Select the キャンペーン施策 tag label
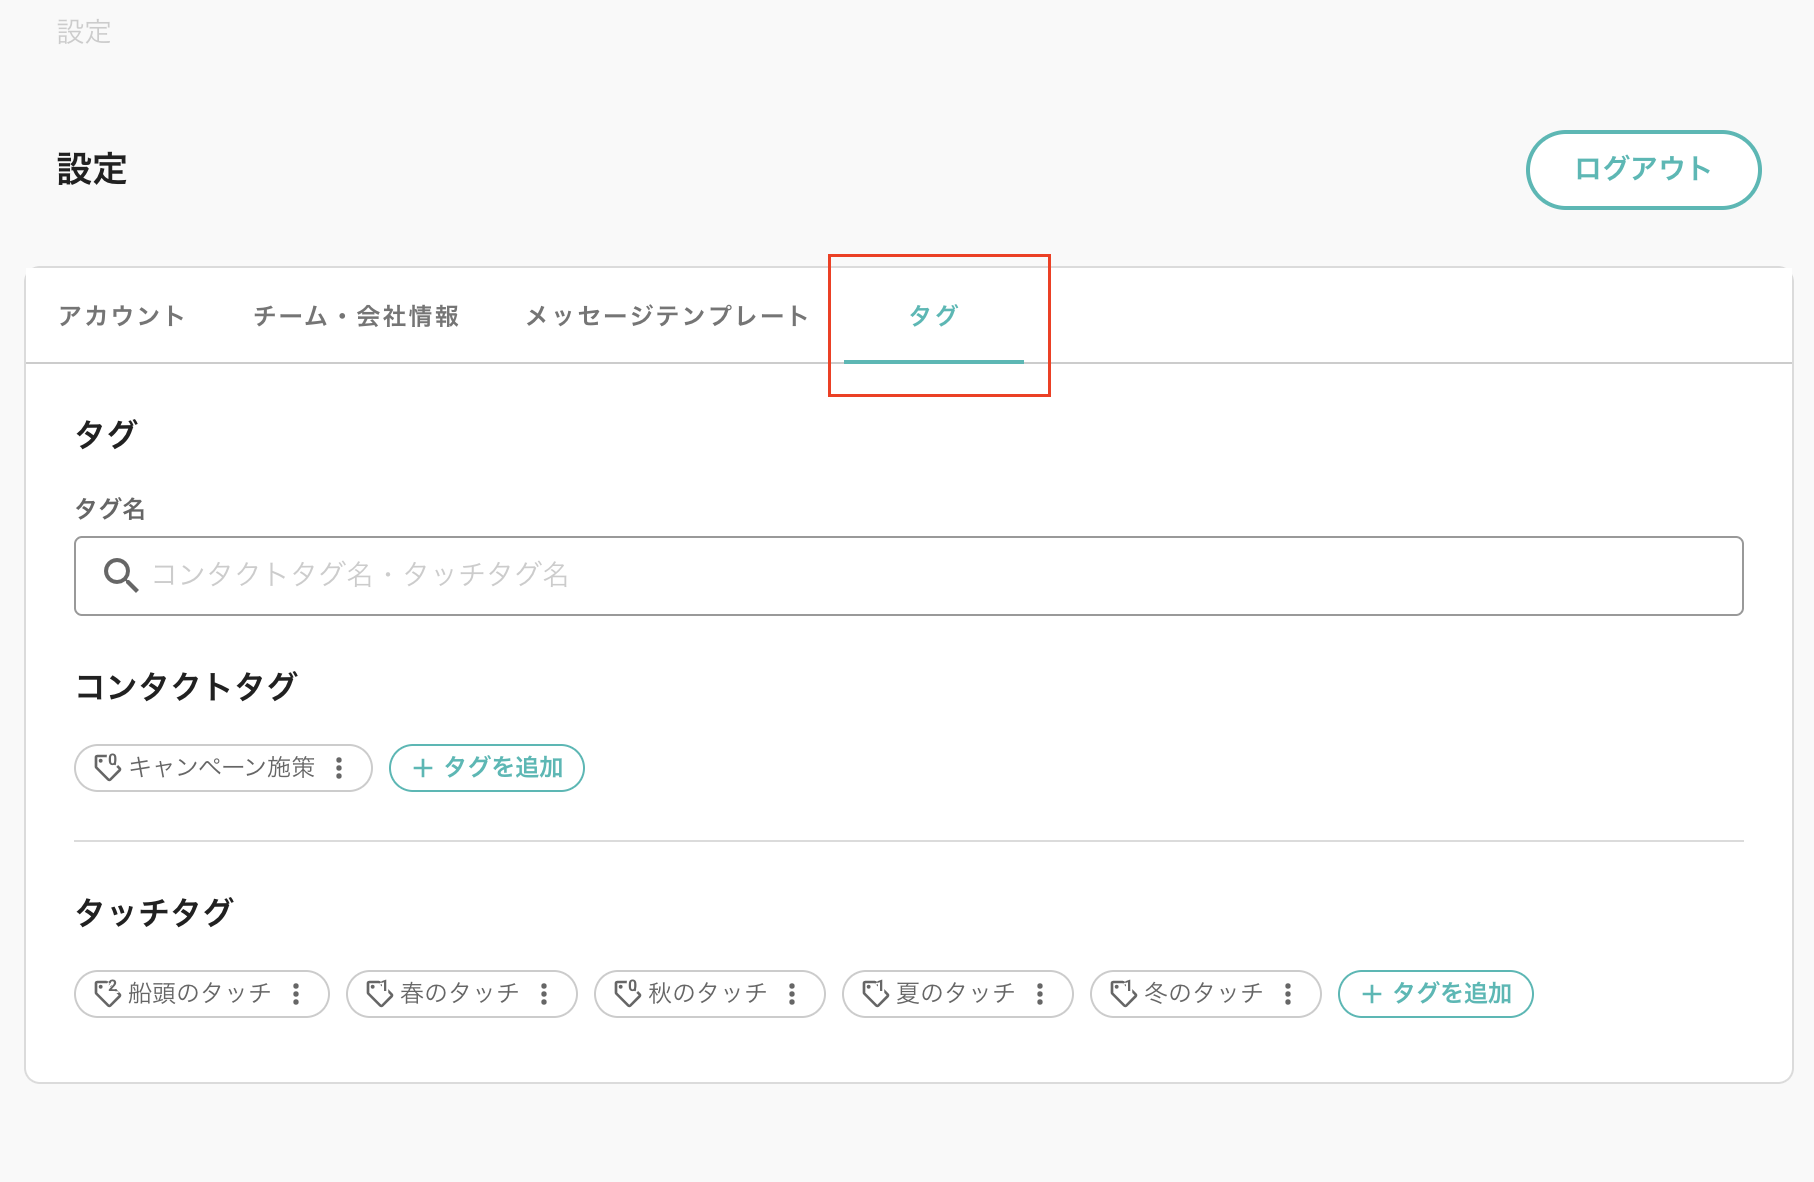 tap(222, 768)
